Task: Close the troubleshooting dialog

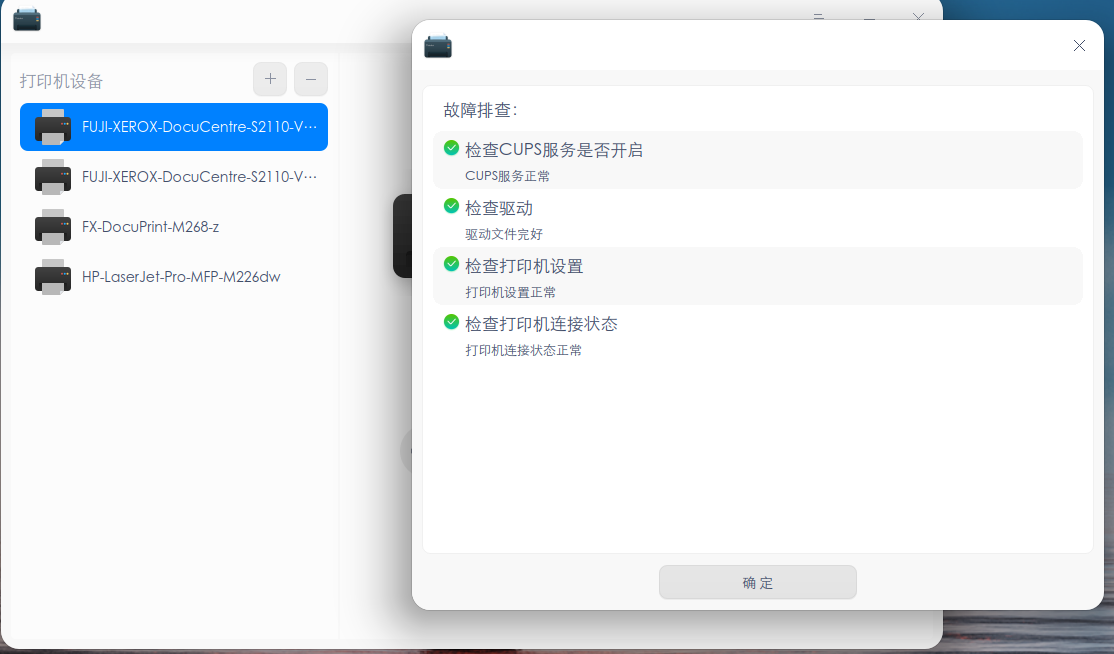Action: coord(1079,45)
